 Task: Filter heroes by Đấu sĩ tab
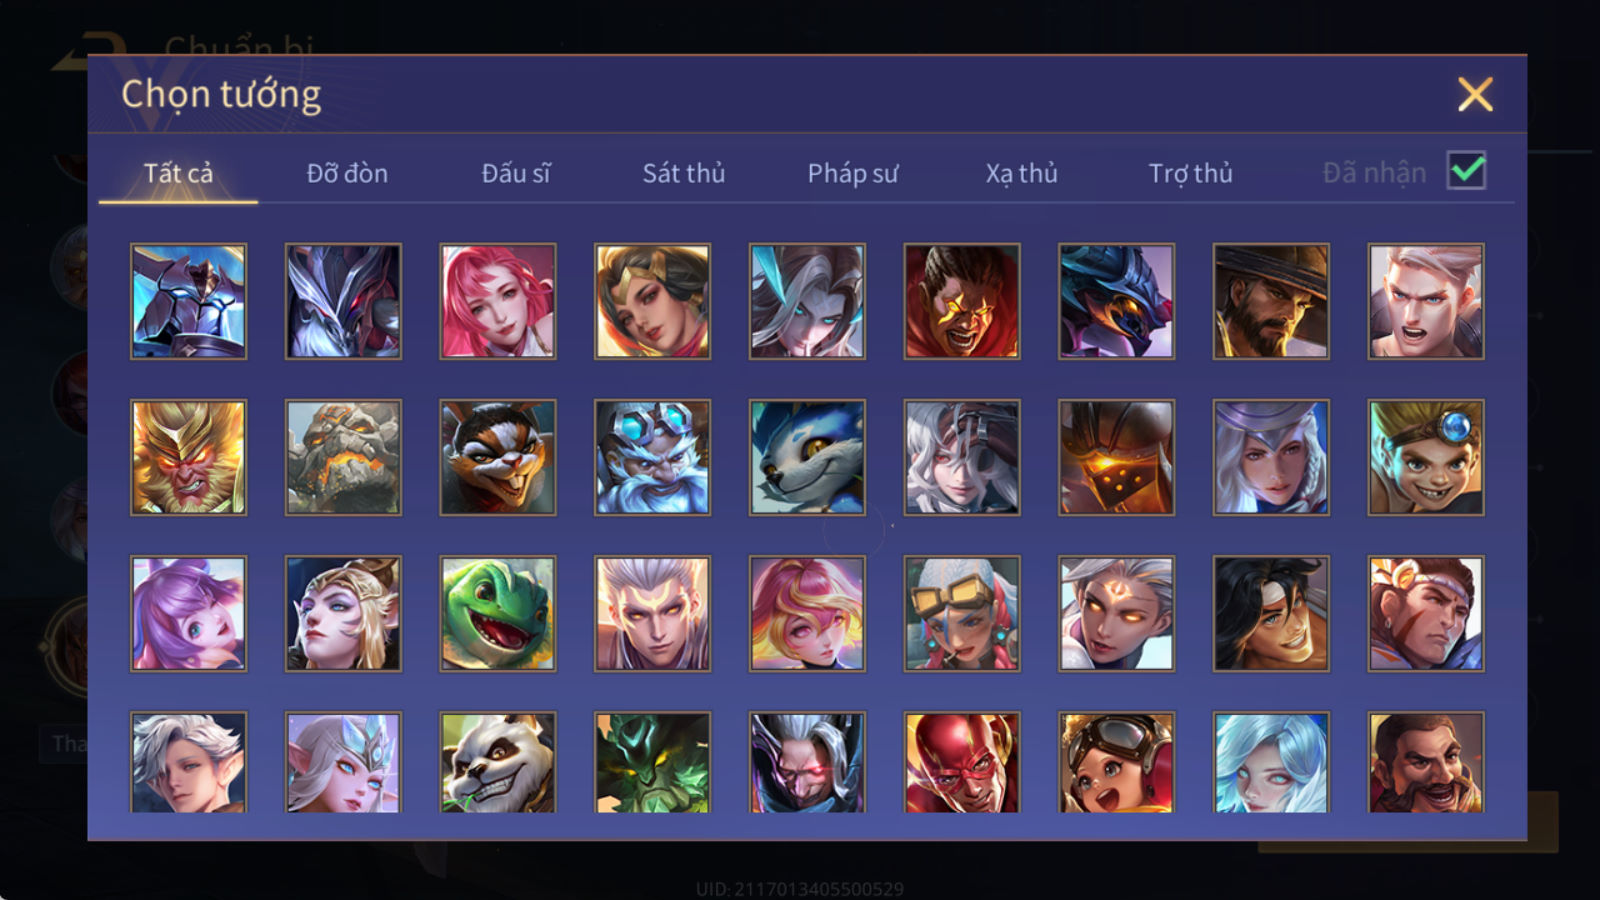tap(516, 173)
